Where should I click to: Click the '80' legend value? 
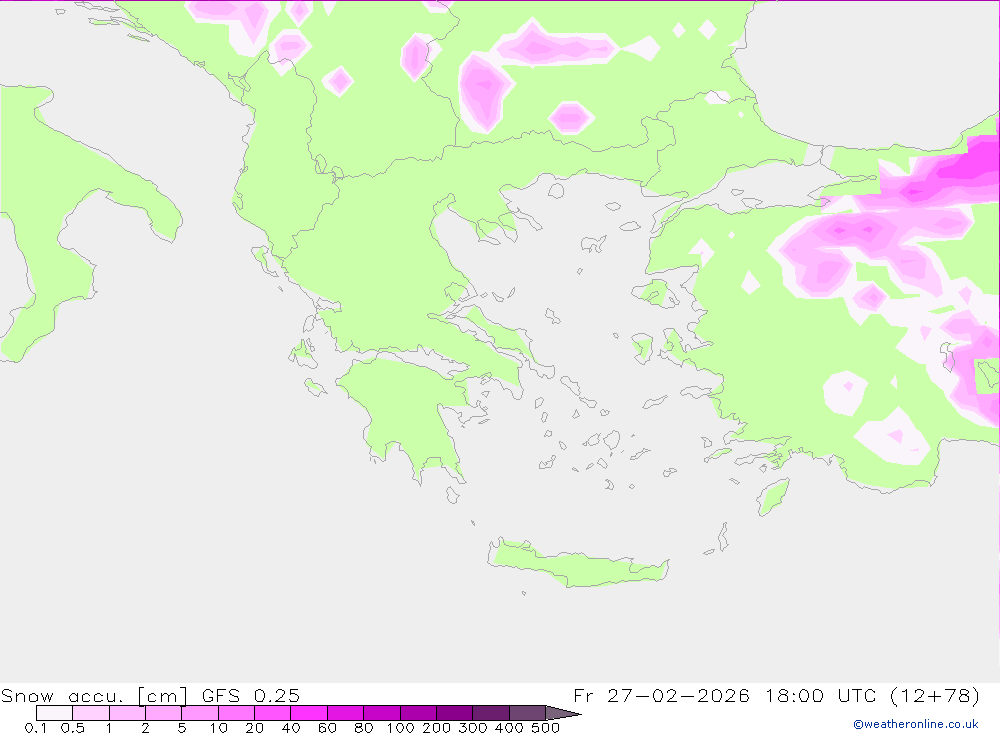coord(364,727)
